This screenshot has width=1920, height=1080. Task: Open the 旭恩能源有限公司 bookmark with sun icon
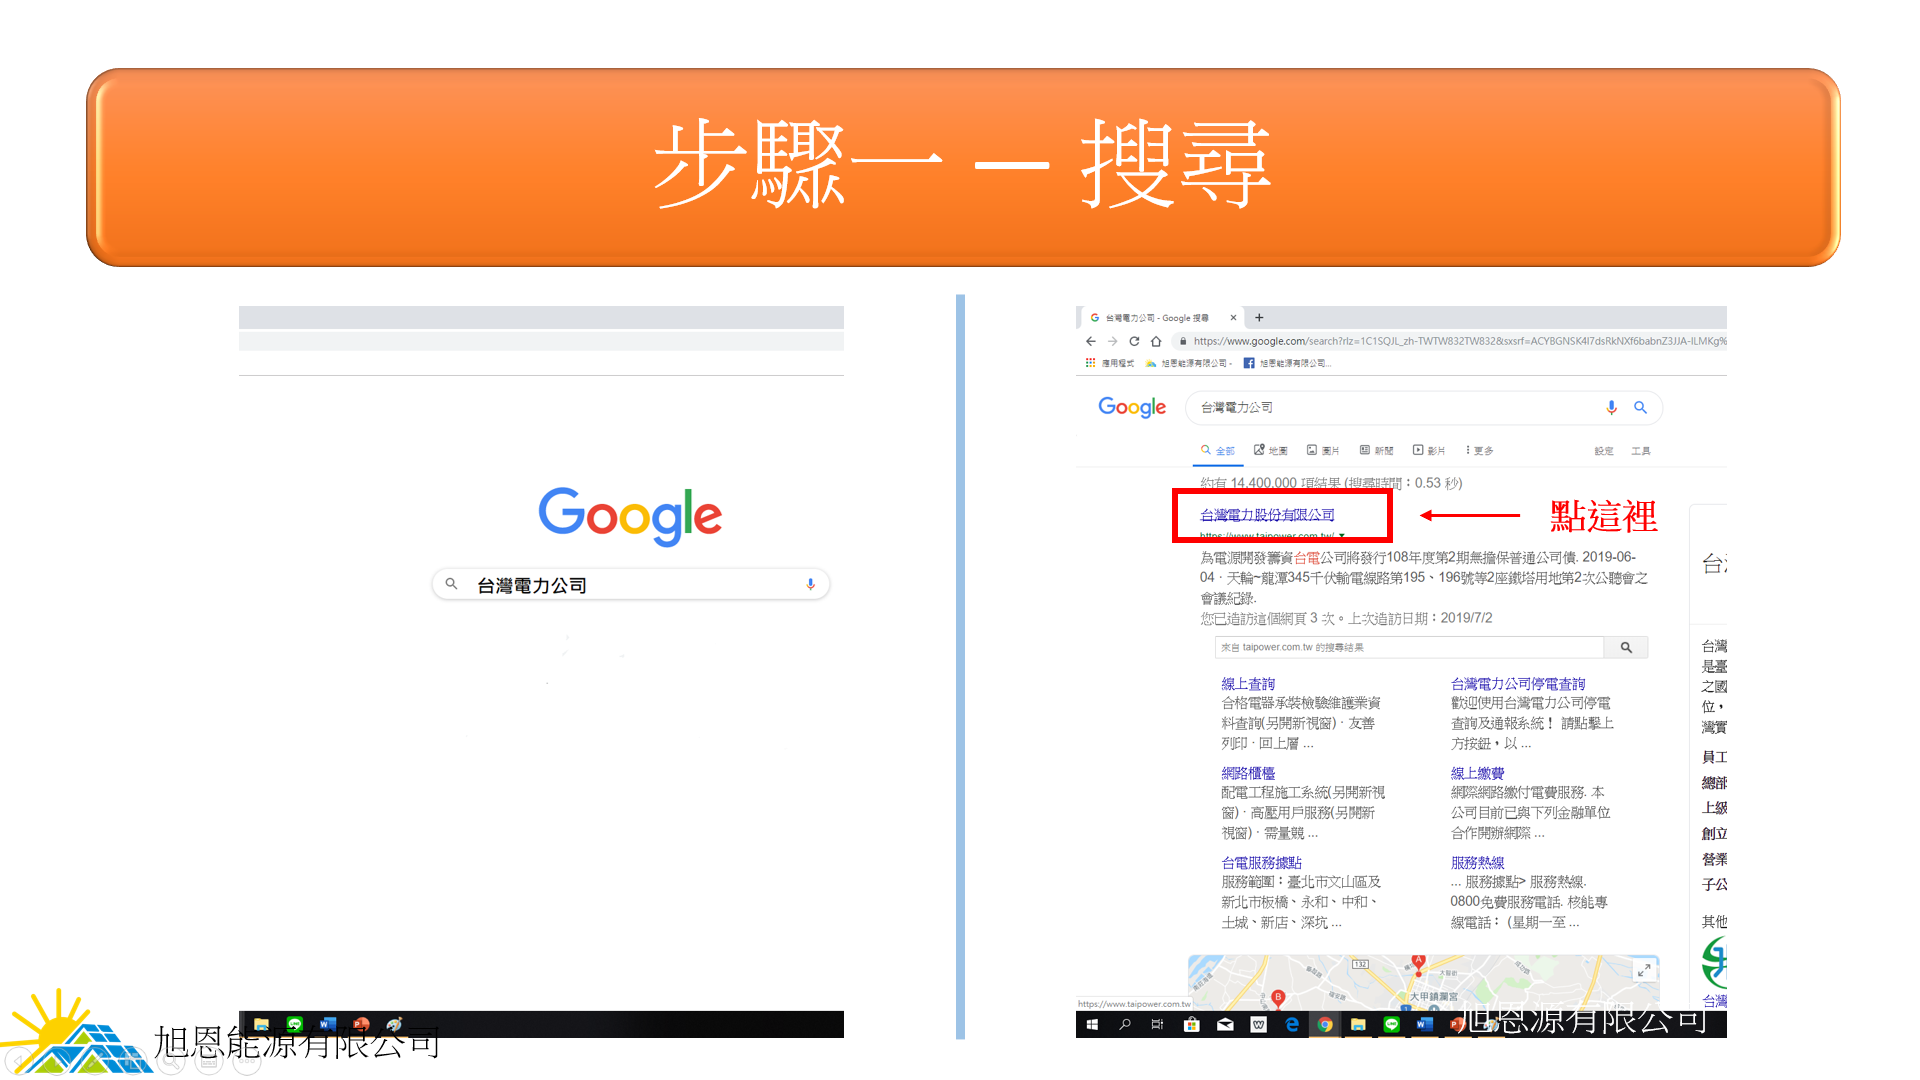(x=1189, y=363)
